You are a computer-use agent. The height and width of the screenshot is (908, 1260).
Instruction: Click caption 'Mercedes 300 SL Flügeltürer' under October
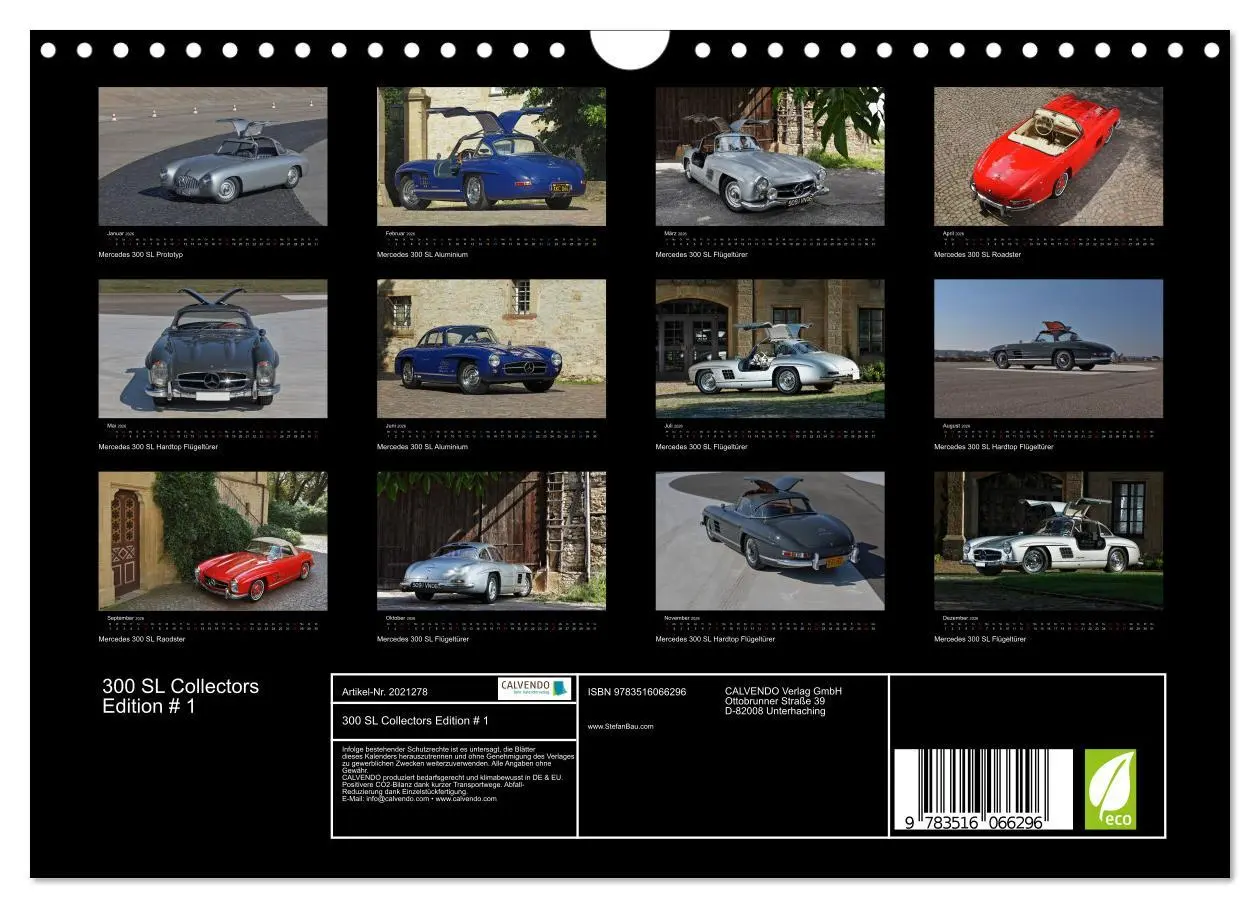[422, 639]
